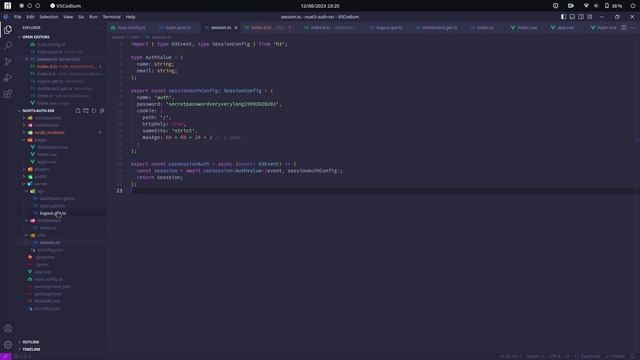Open the Selection menu
The width and height of the screenshot is (640, 360).
[49, 17]
